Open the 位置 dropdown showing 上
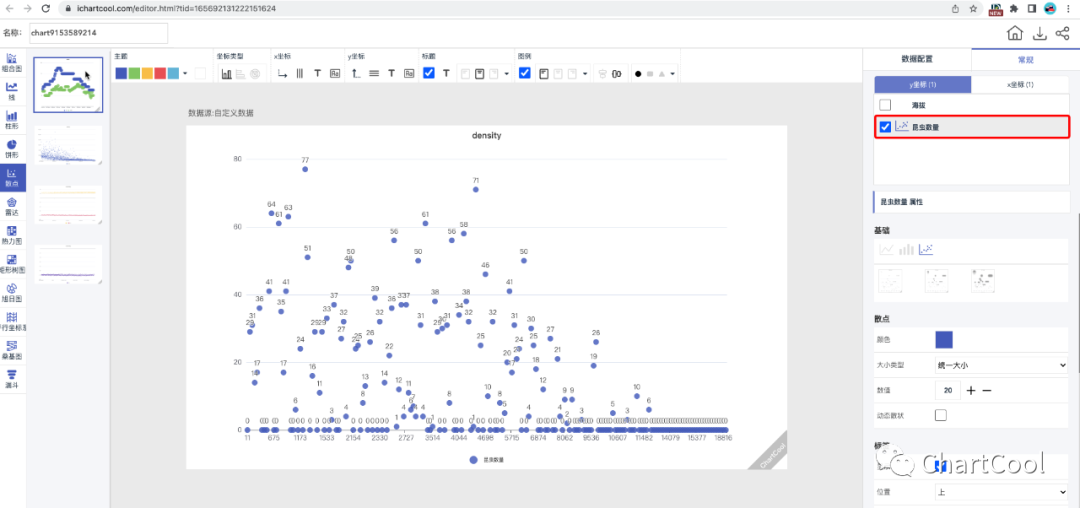The height and width of the screenshot is (508, 1080). pos(1001,492)
